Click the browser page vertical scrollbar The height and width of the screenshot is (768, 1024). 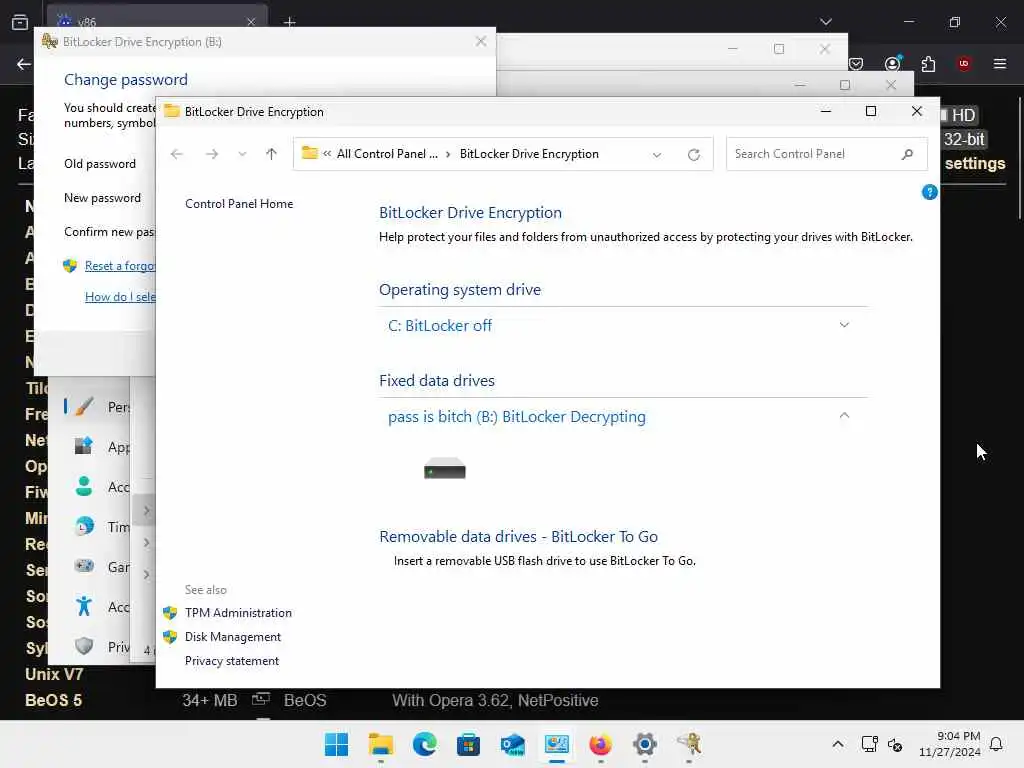[x=1019, y=159]
